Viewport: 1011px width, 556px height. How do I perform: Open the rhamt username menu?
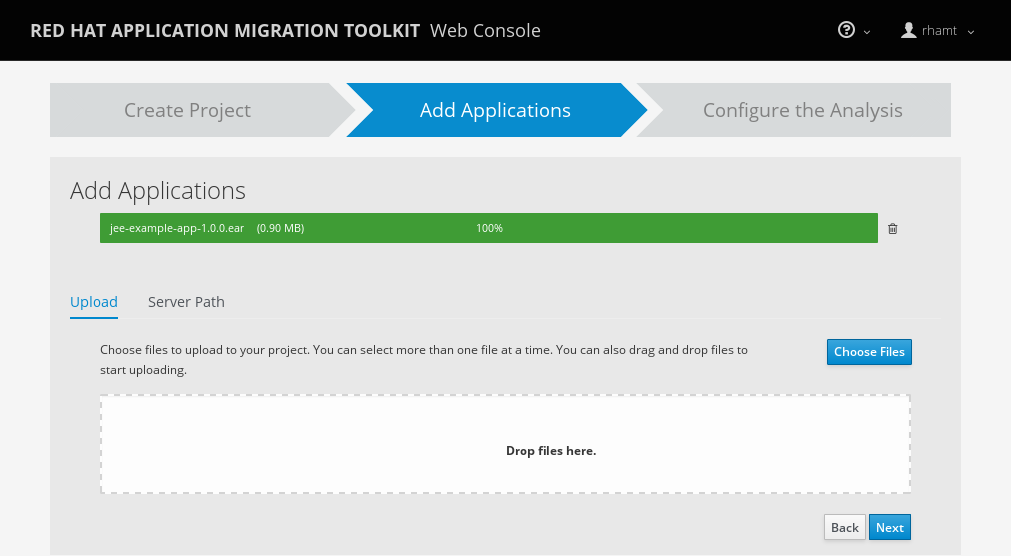939,31
